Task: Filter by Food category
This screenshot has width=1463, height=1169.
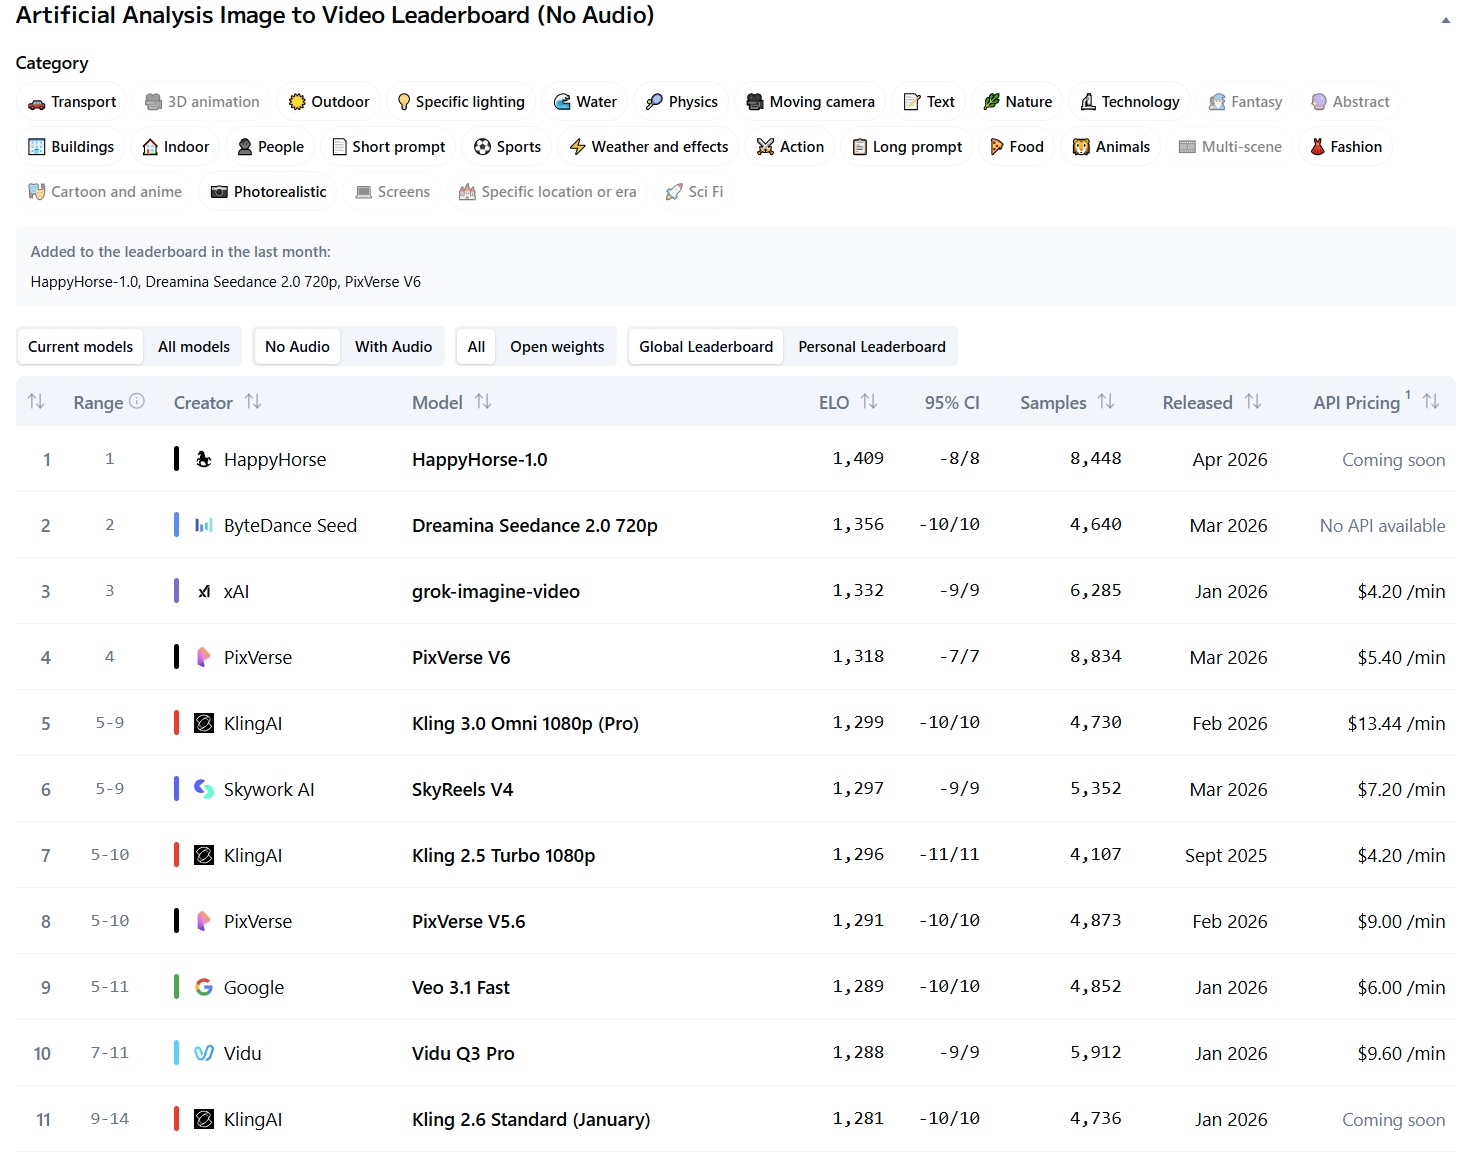Action: point(1017,147)
